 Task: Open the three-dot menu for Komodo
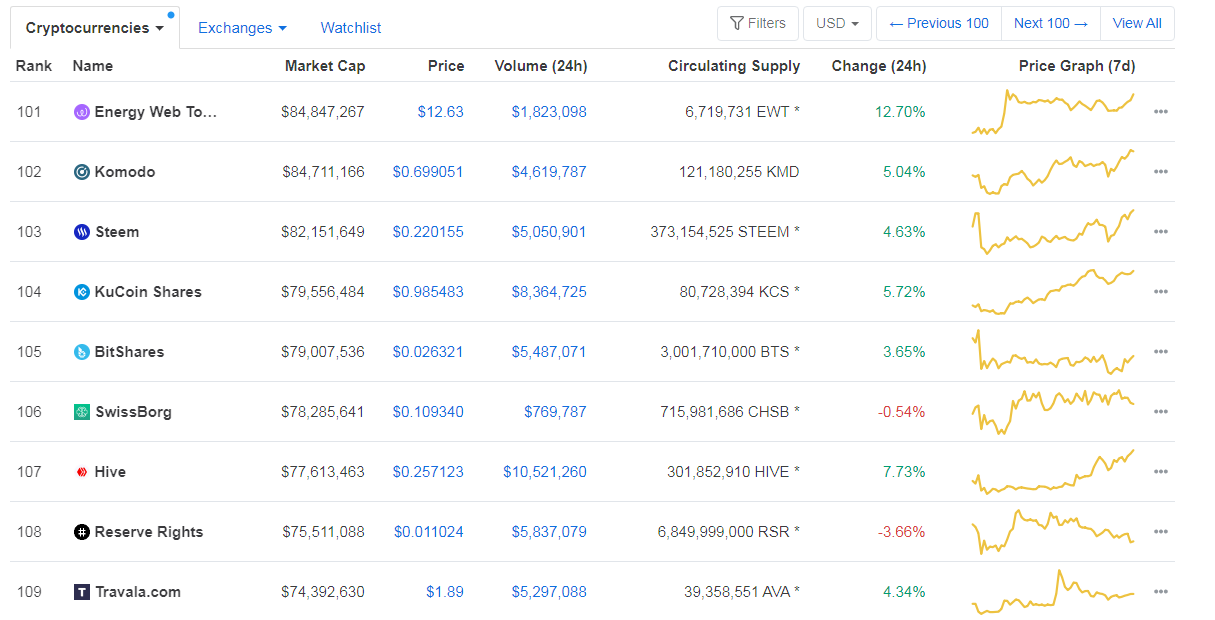[x=1160, y=172]
